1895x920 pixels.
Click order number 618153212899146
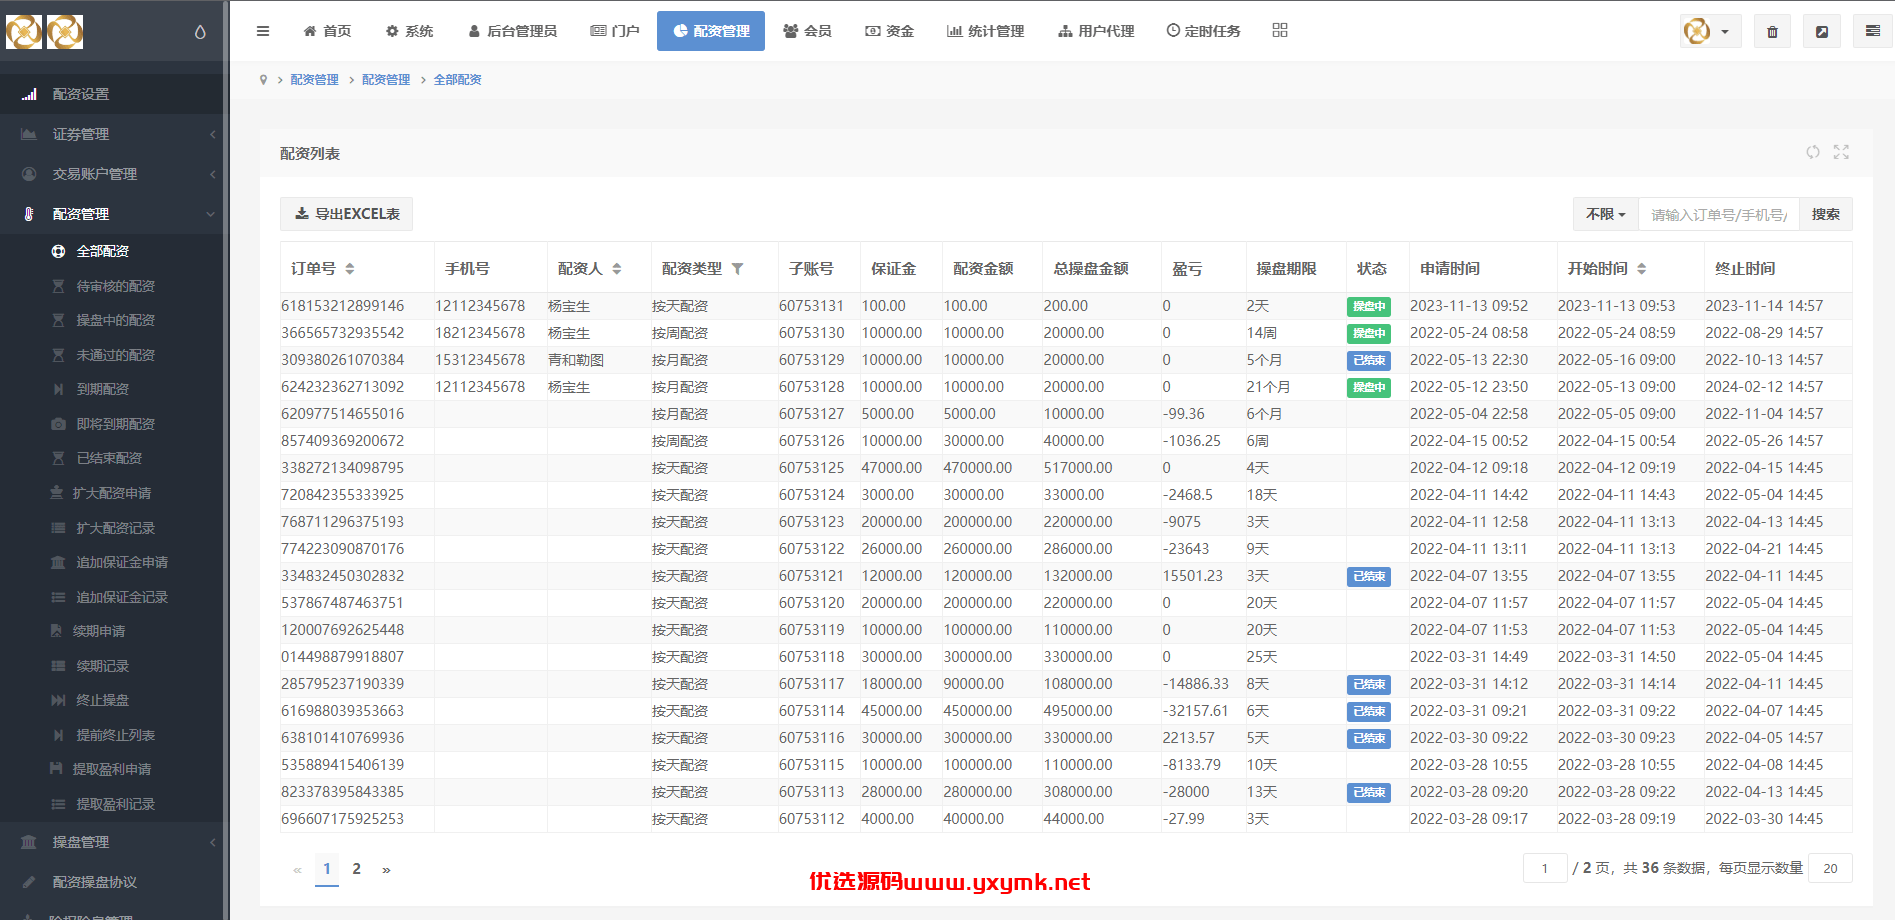click(343, 306)
